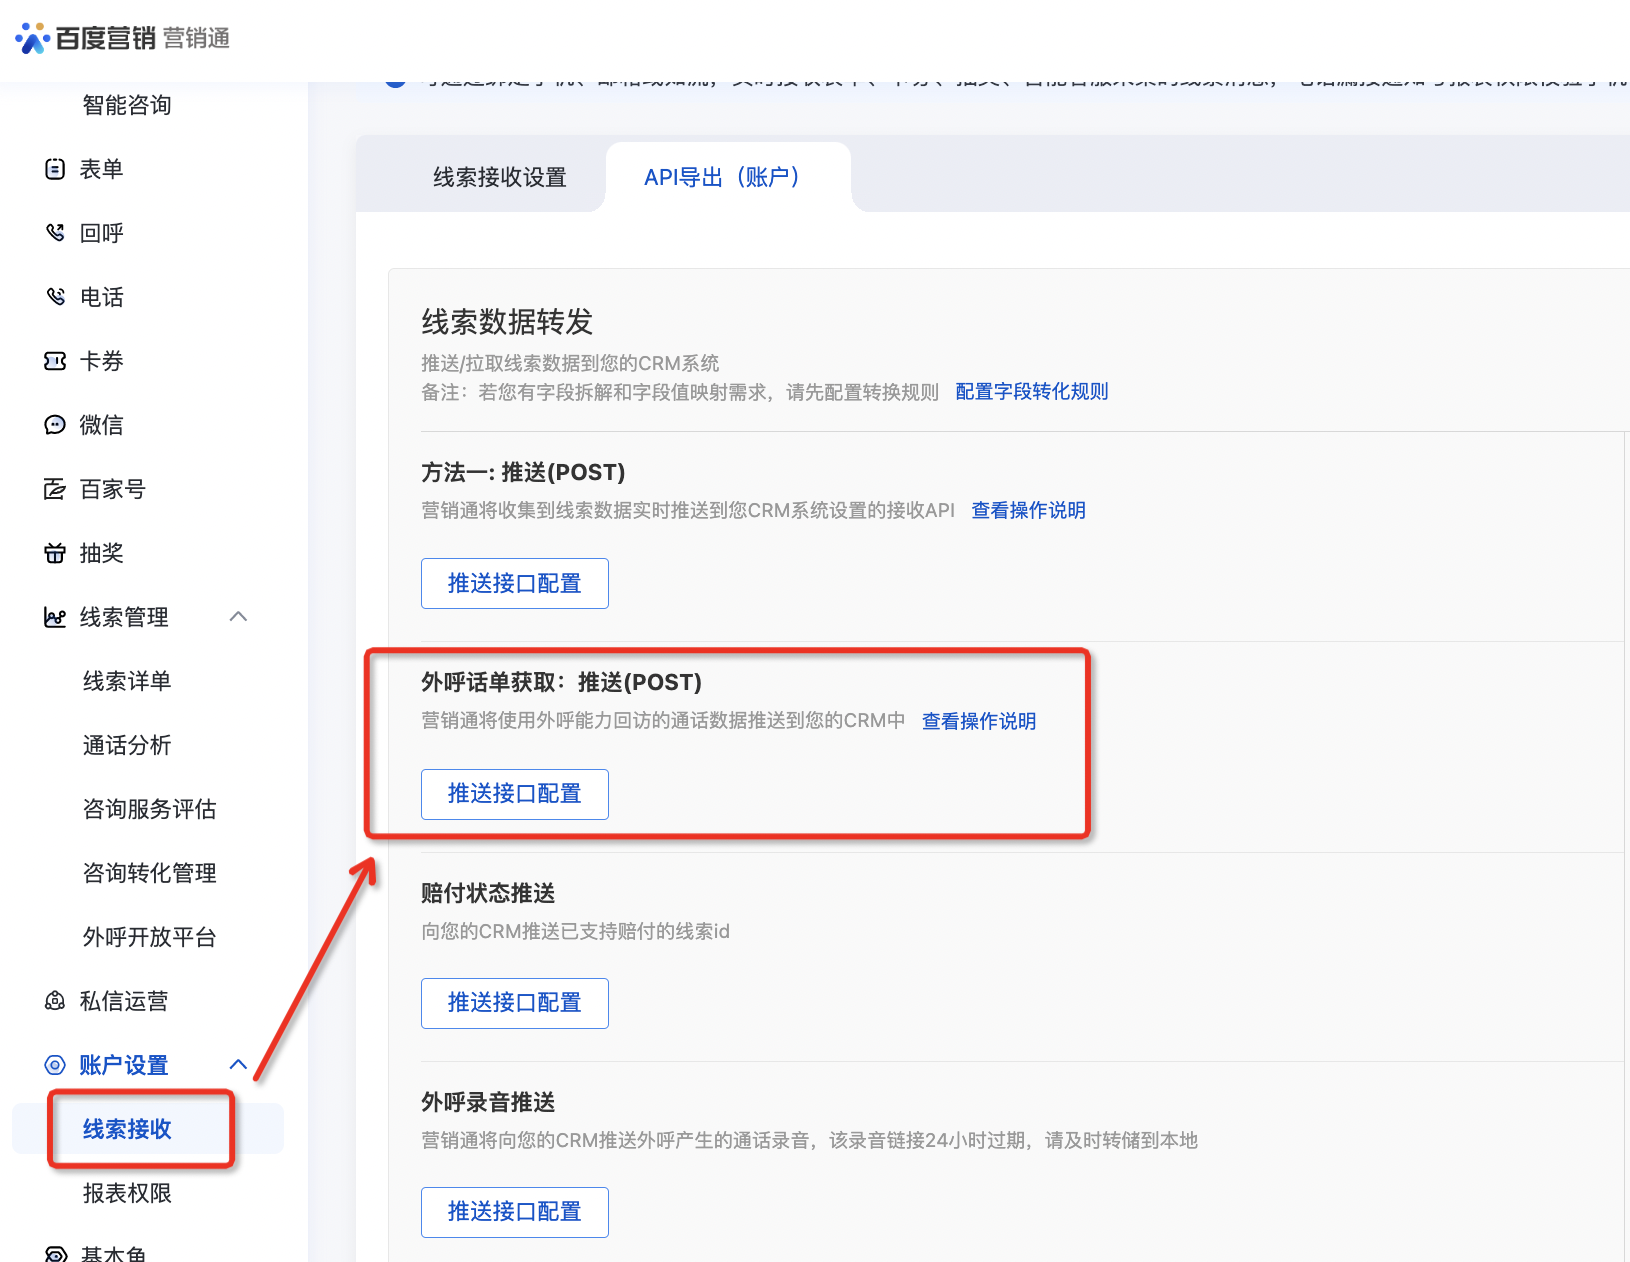Open 配置字段转化规则 link
The width and height of the screenshot is (1630, 1262).
[x=1031, y=391]
